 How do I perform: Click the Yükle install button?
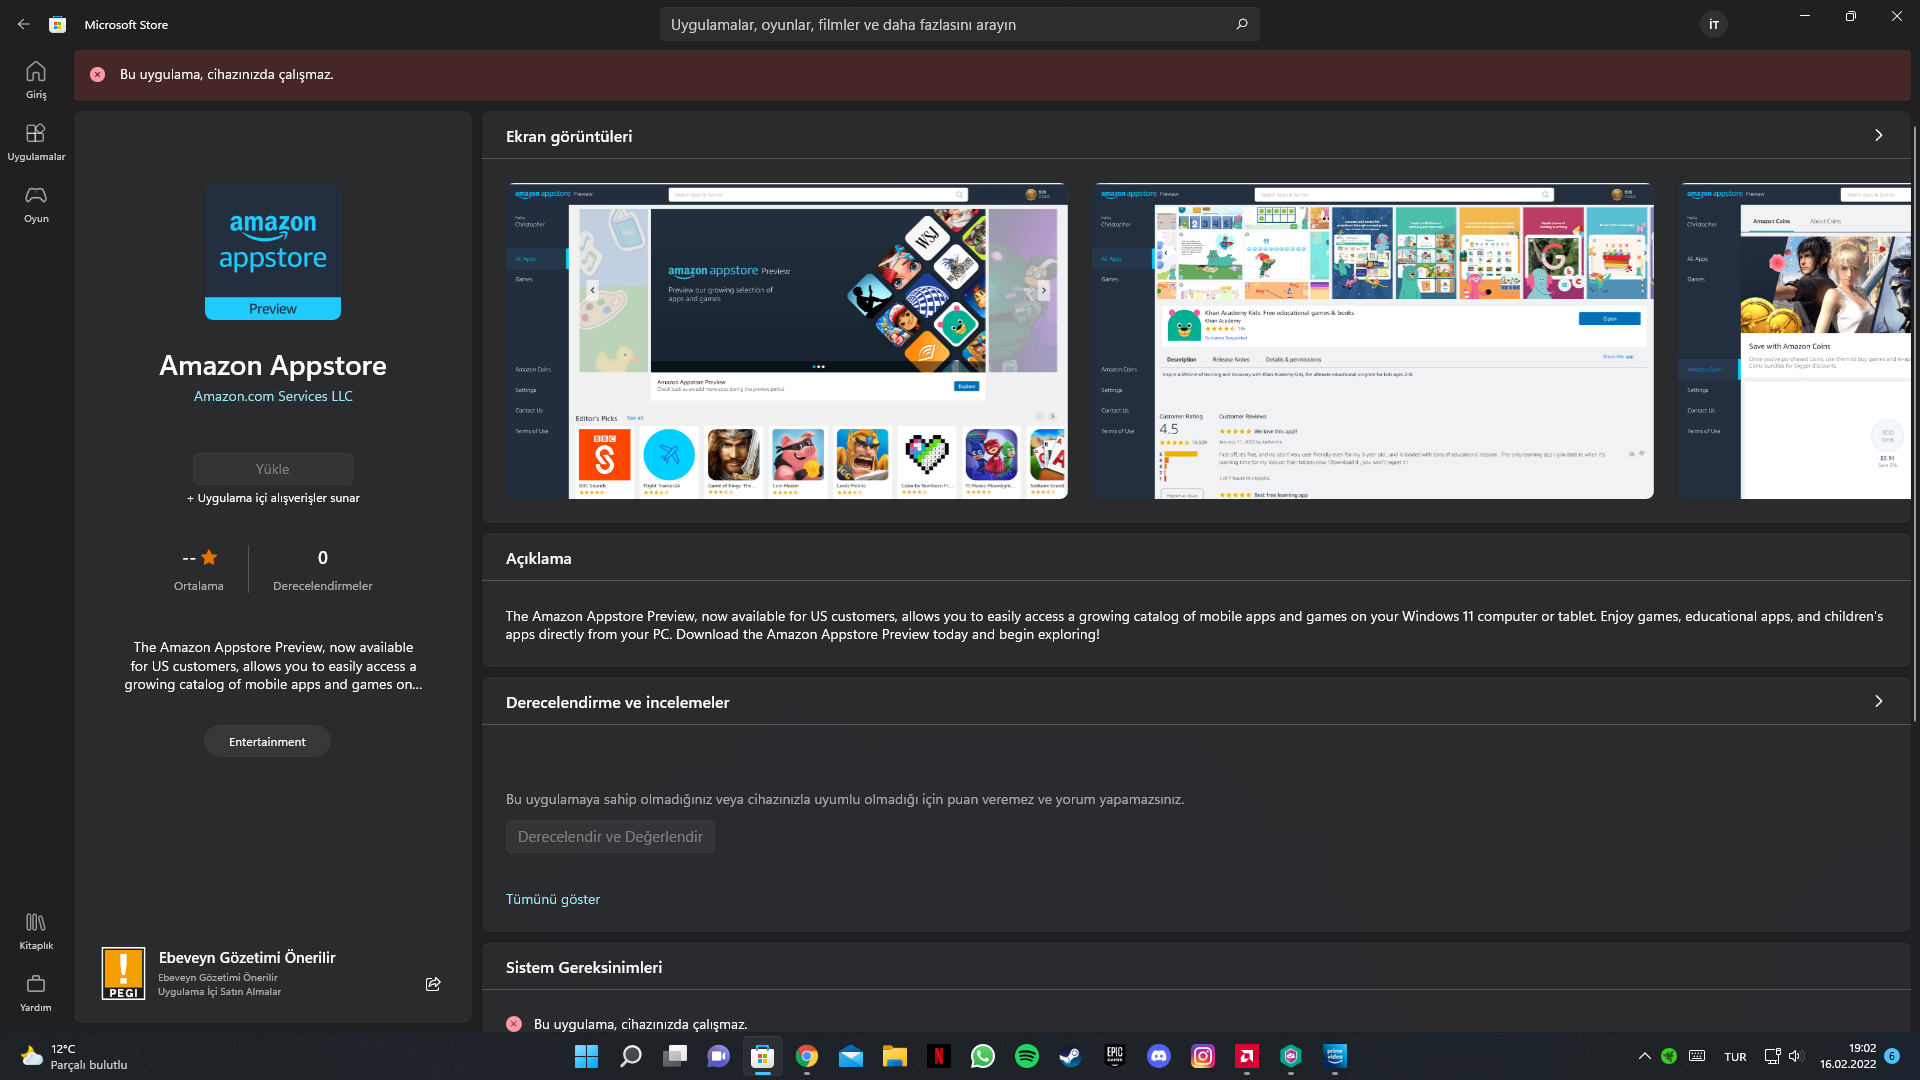[272, 469]
